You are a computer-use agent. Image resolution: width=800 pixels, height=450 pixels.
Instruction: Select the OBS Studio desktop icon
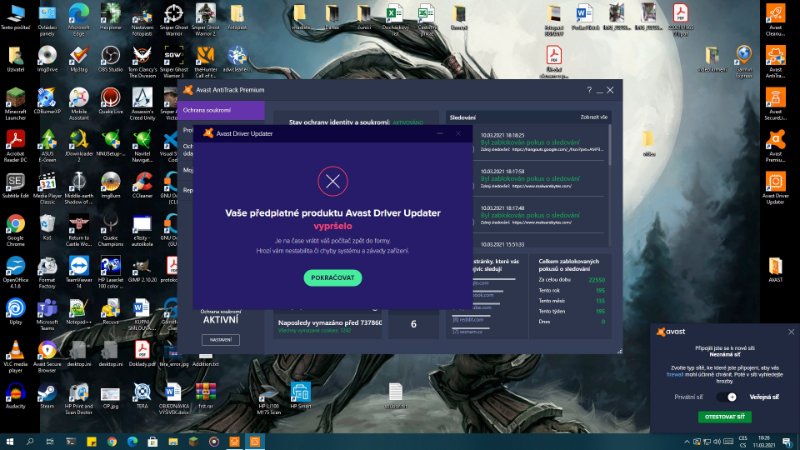pyautogui.click(x=110, y=59)
